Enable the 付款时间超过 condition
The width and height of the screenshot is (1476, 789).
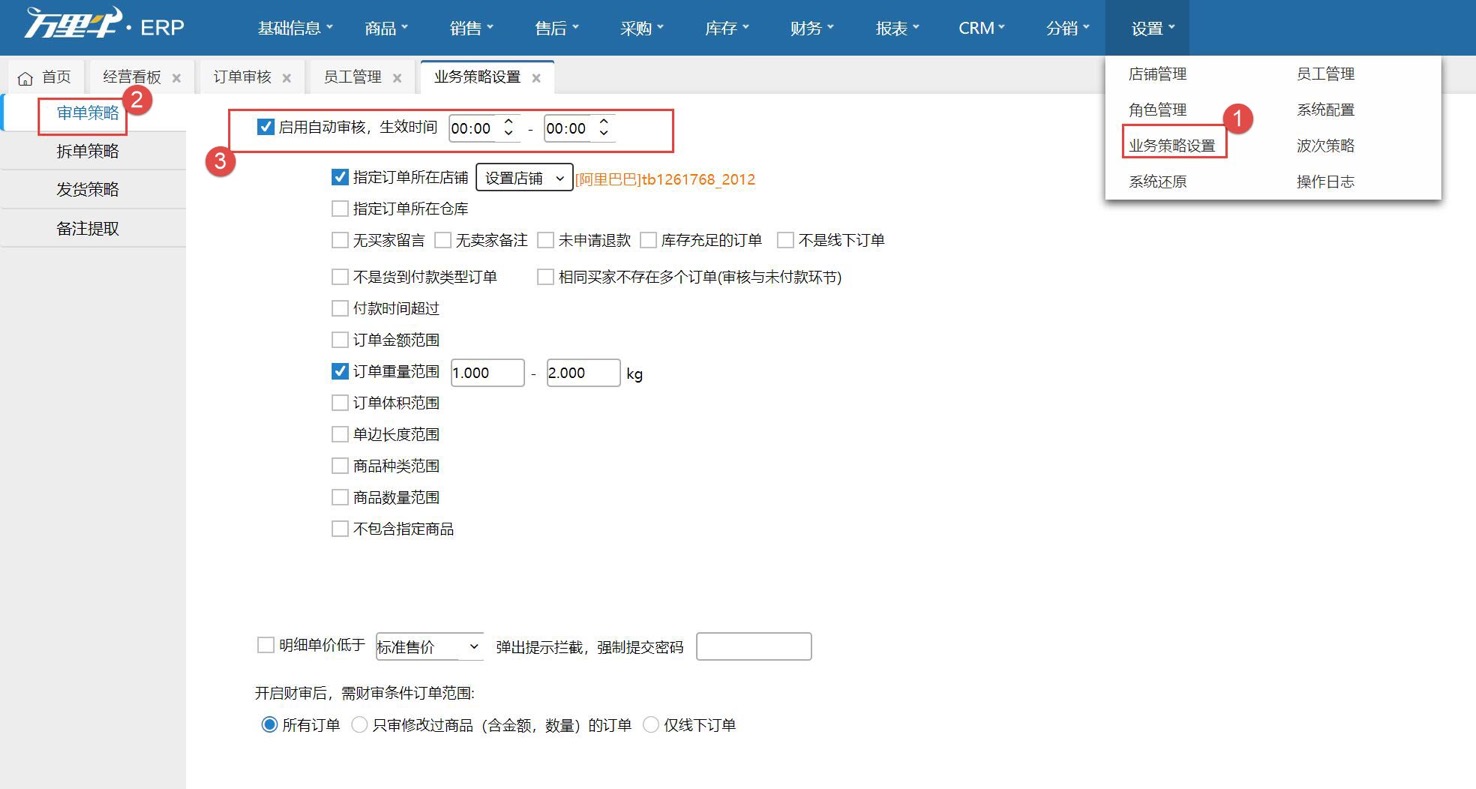[x=340, y=308]
